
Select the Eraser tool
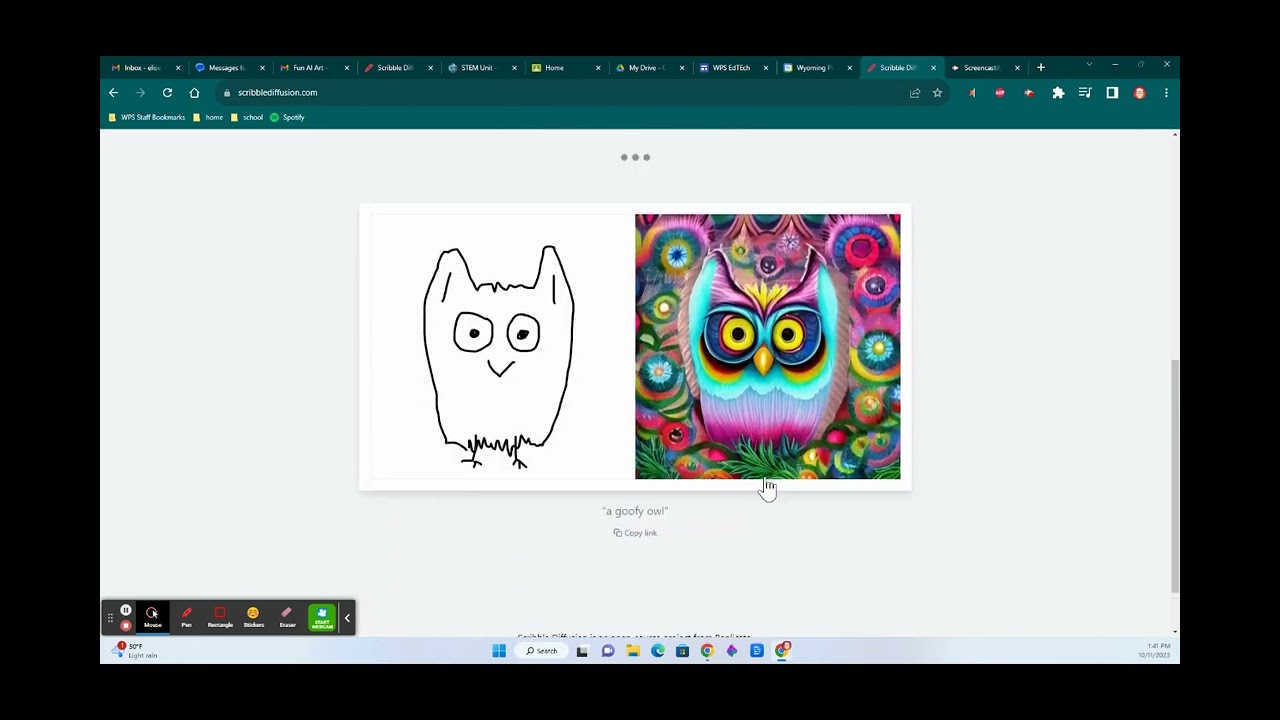tap(287, 617)
